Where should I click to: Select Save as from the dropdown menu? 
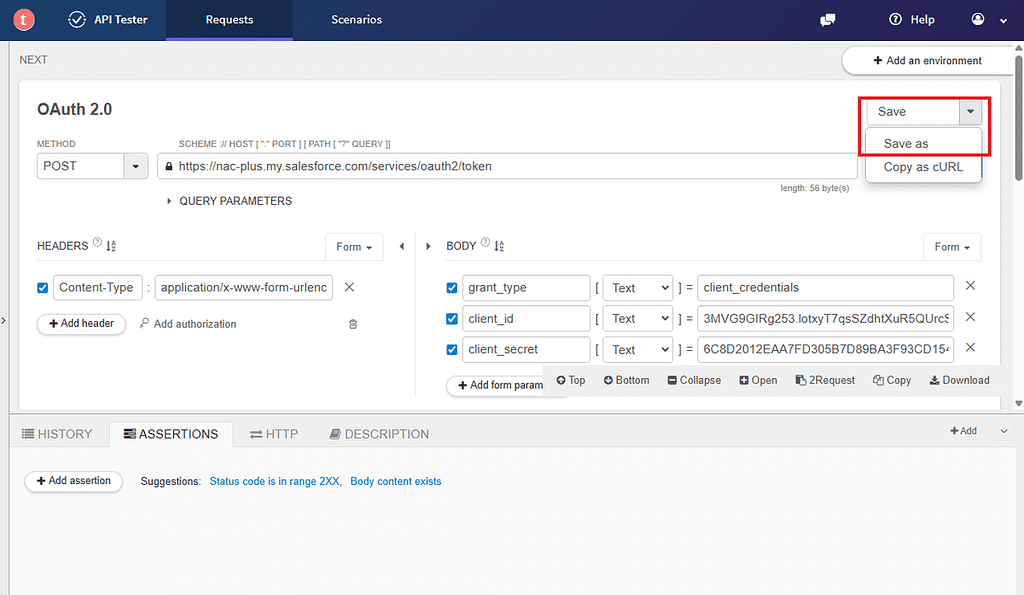tap(906, 144)
